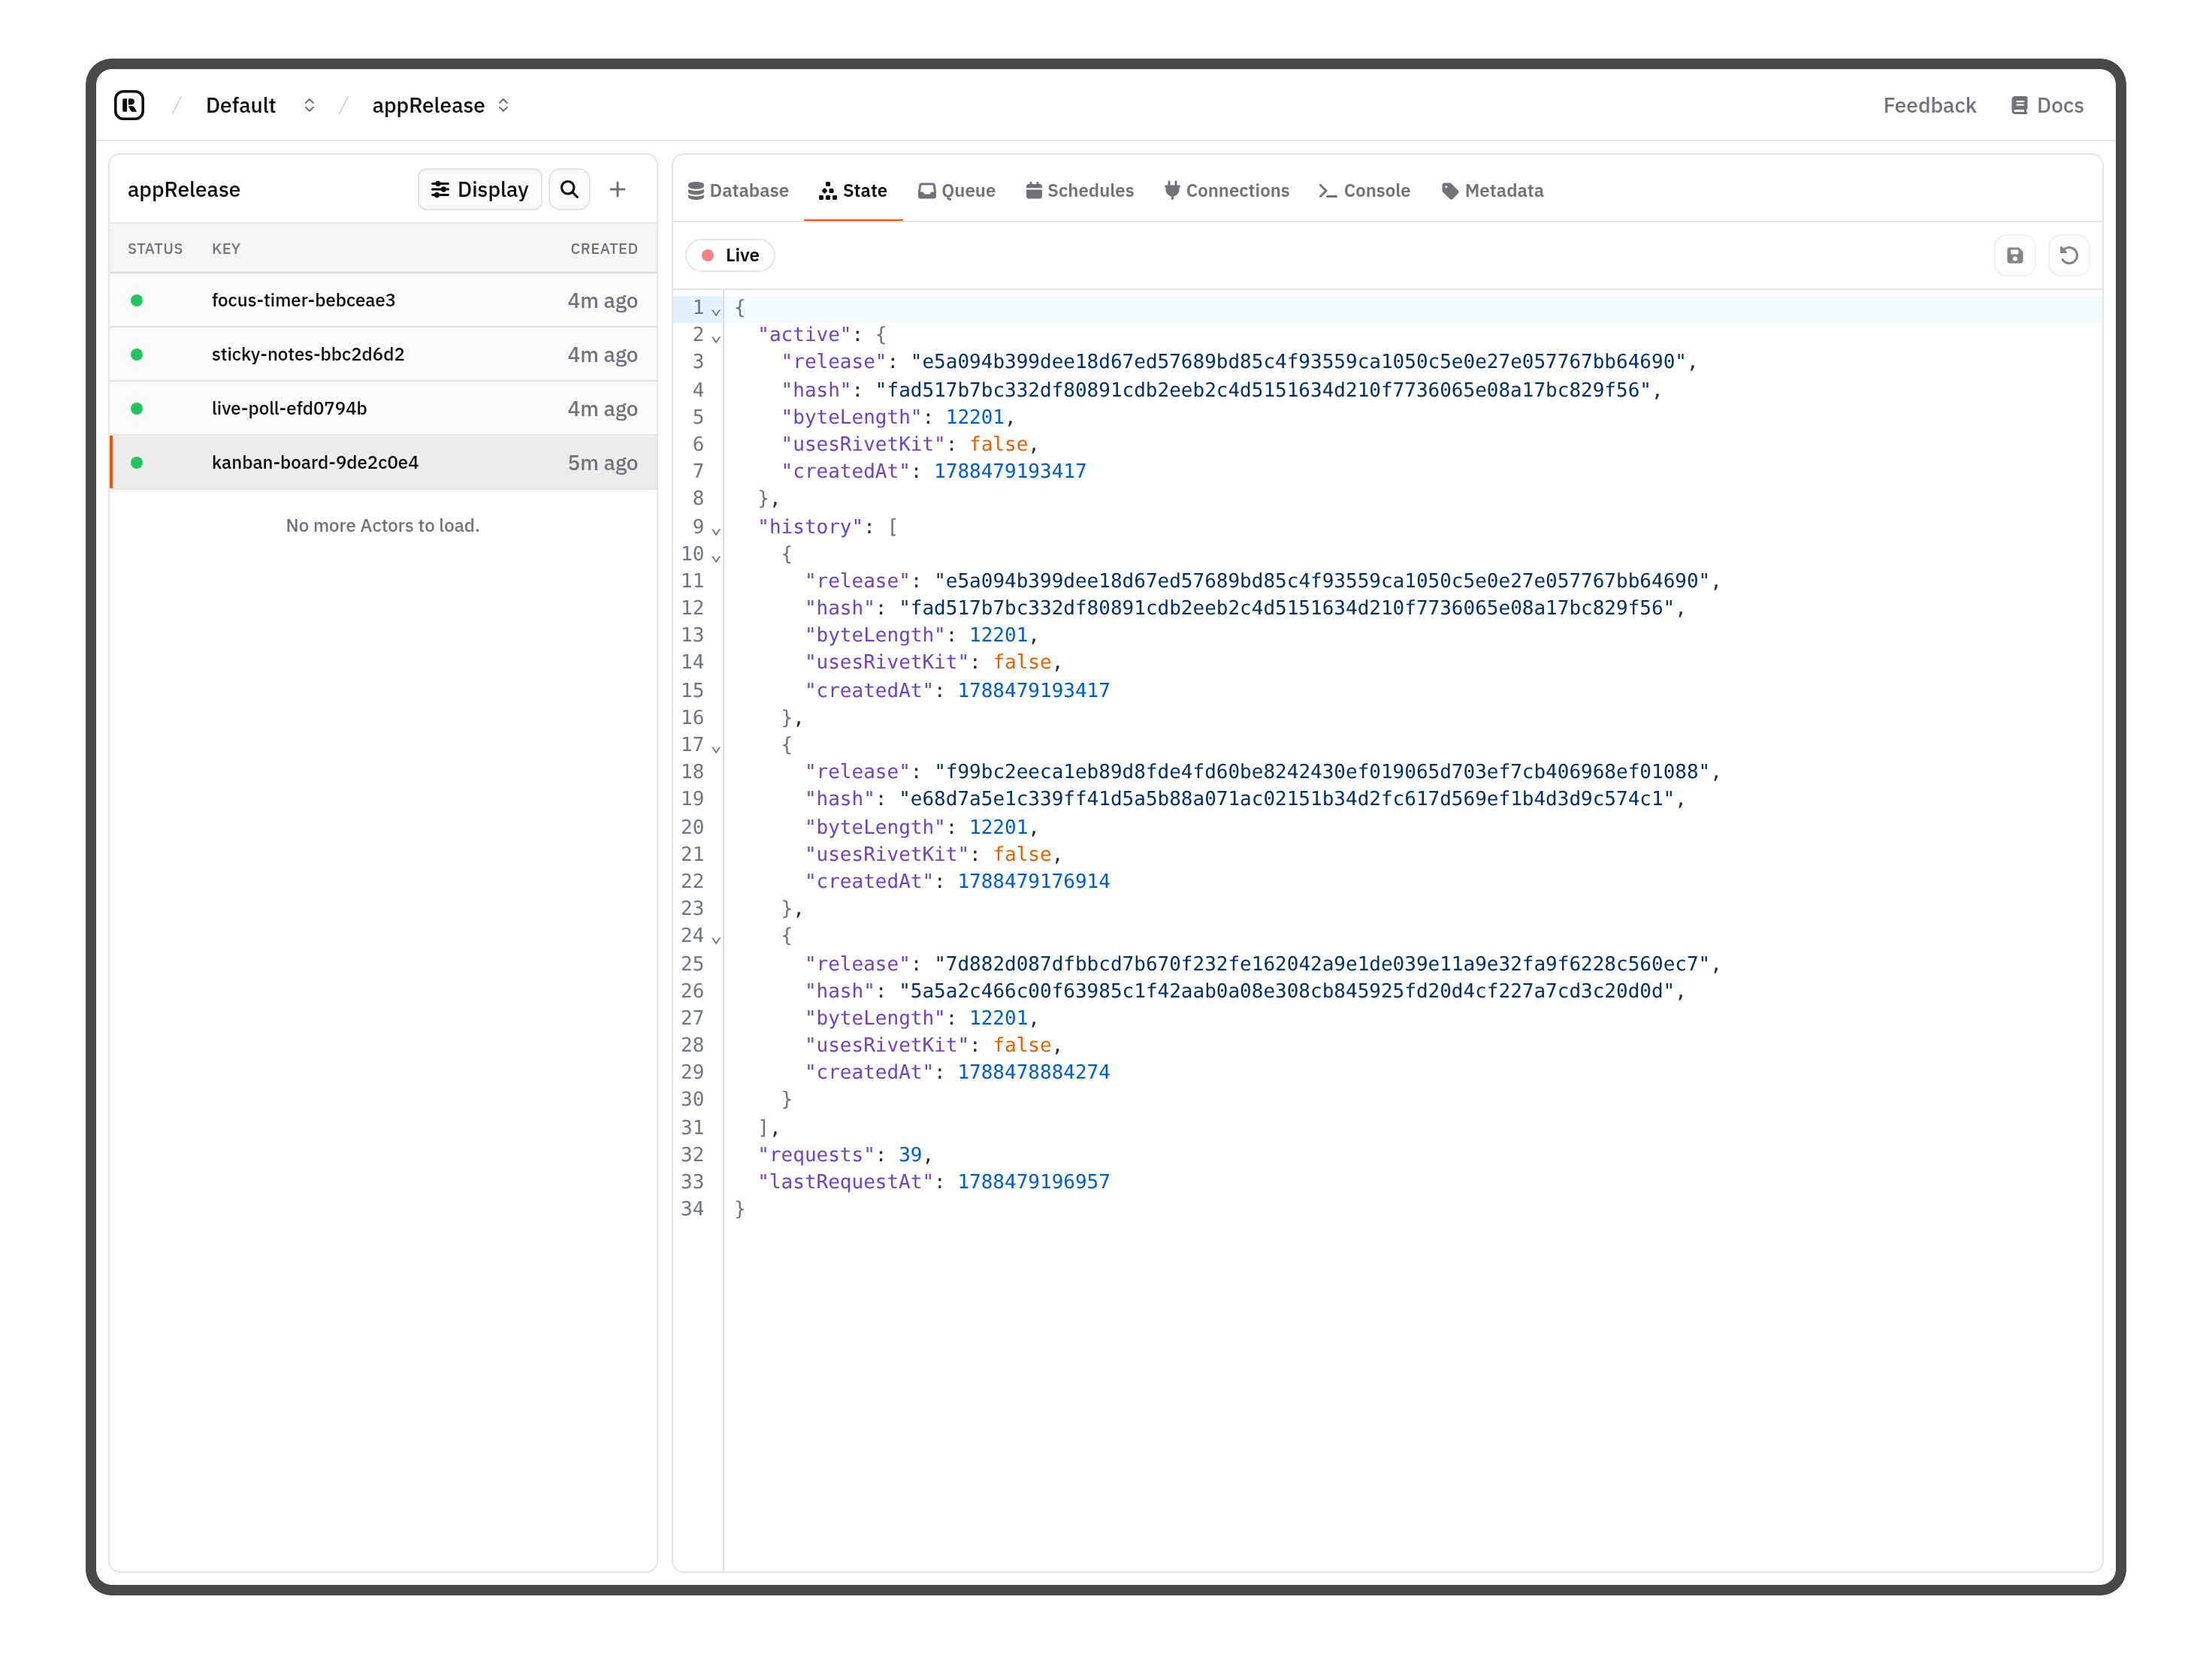
Task: Click the "No more Actors to load." text
Action: (383, 525)
